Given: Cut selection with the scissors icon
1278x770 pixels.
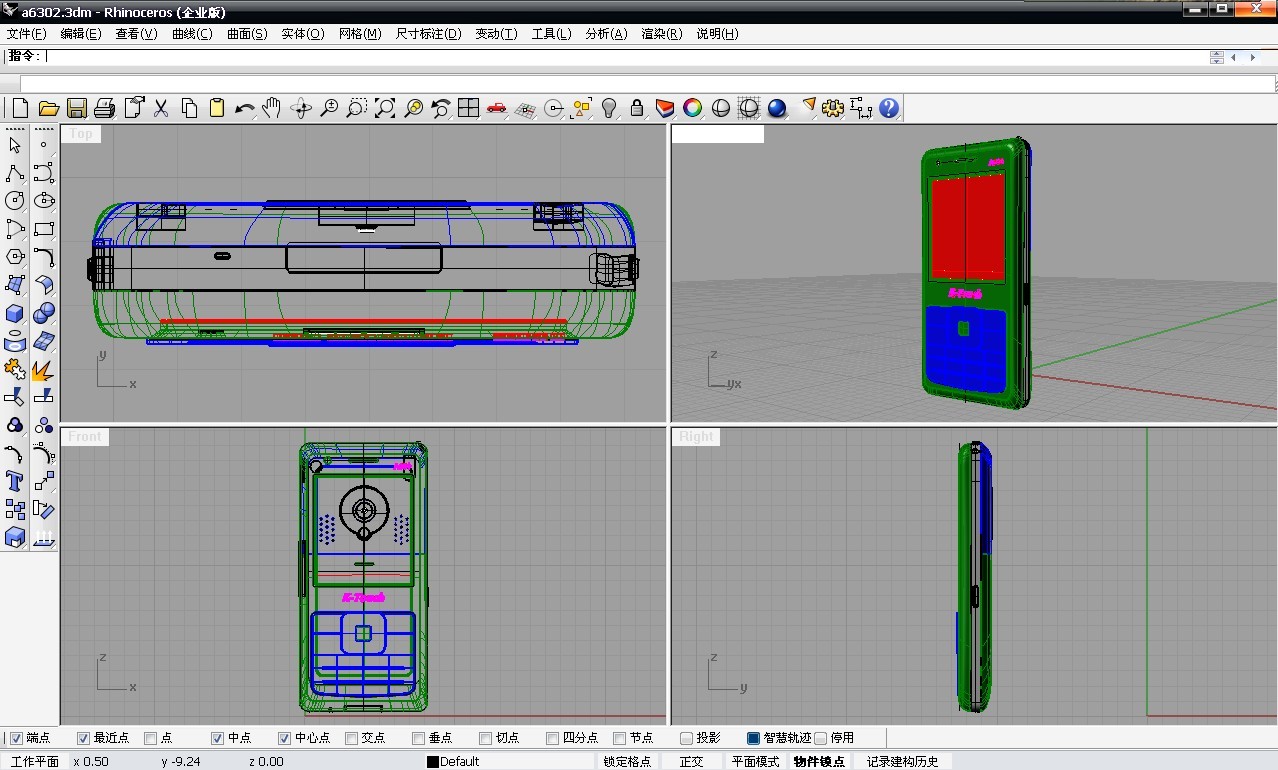Looking at the screenshot, I should pos(160,108).
